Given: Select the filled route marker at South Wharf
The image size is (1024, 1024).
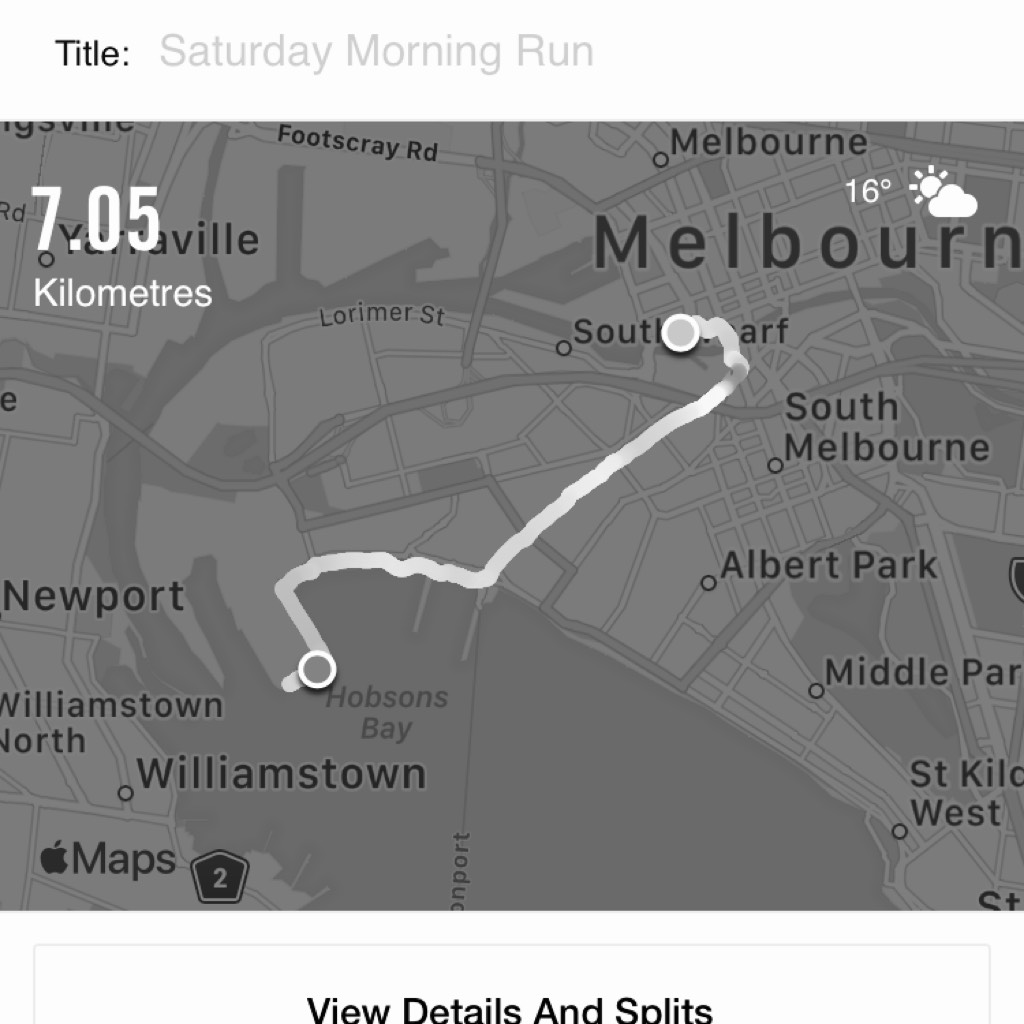Looking at the screenshot, I should (x=681, y=333).
